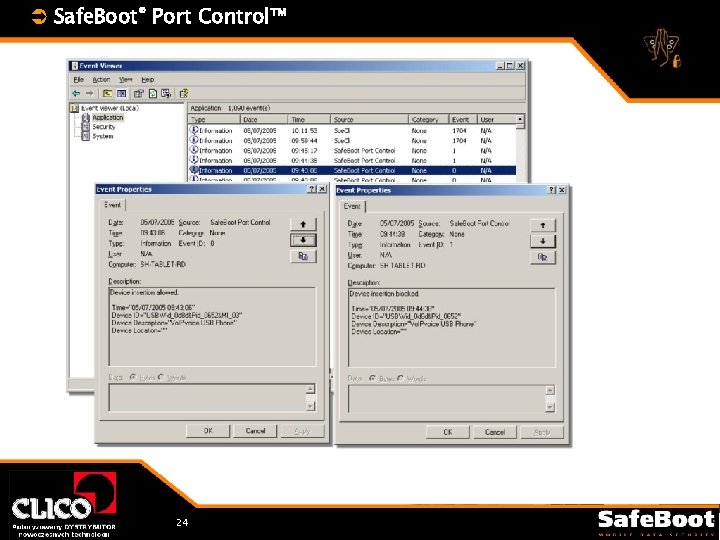The width and height of the screenshot is (720, 540).
Task: Click Apply in the 'insertion blocked' dialog
Action: tap(542, 432)
